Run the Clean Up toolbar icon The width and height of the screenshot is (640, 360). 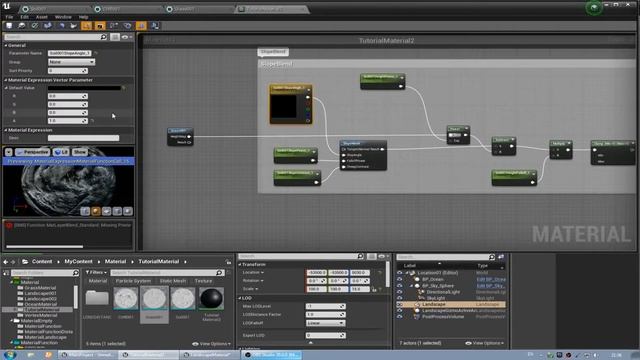tap(74, 26)
